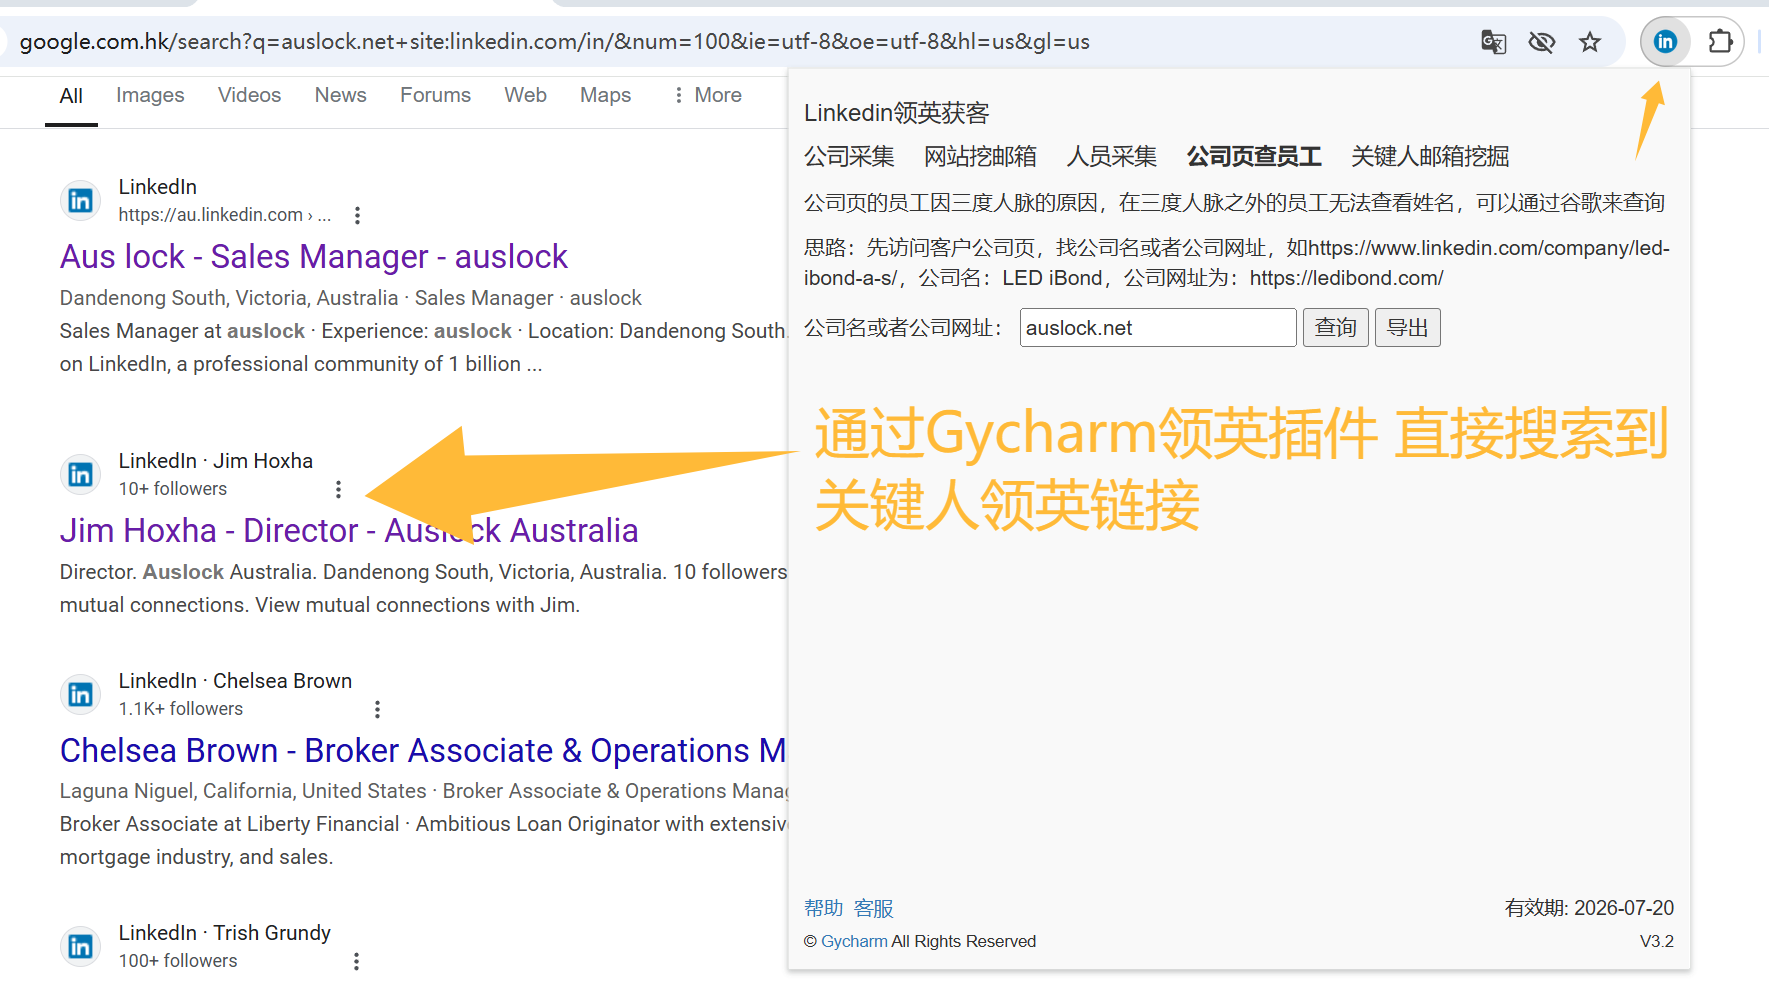Click LinkedIn · Jim Hoxha source label

pyautogui.click(x=216, y=461)
